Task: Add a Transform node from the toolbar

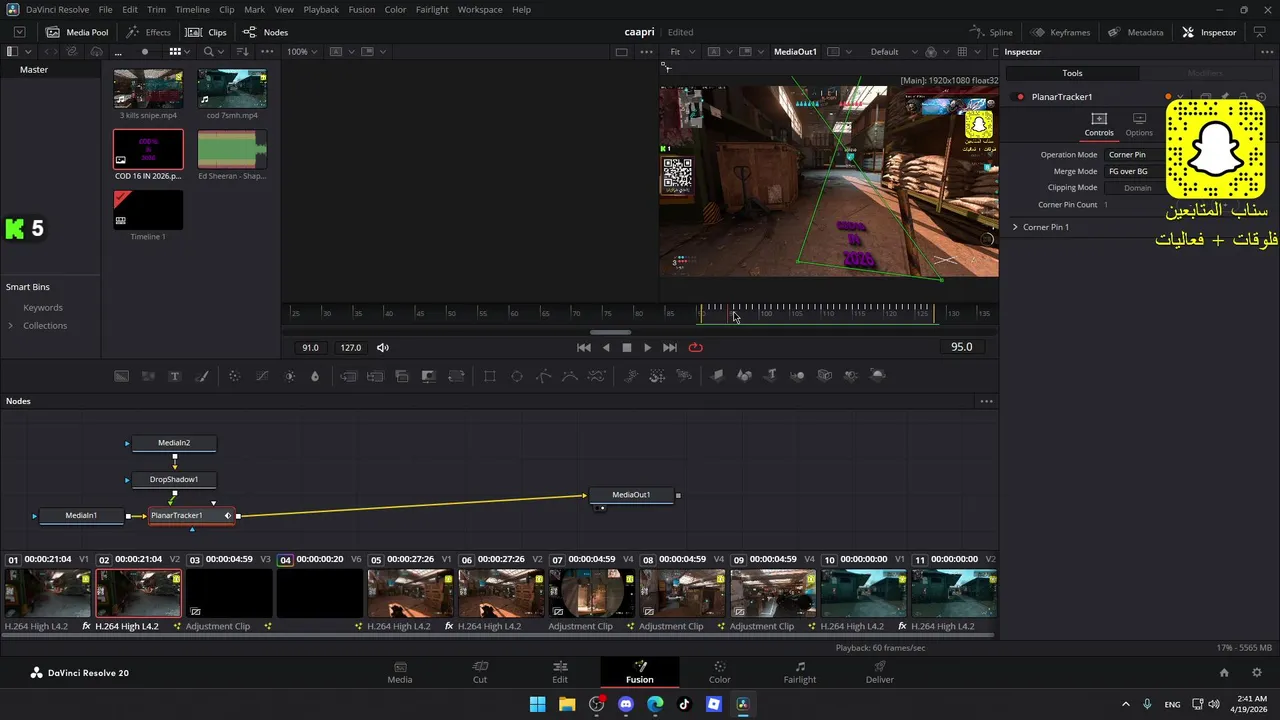Action: pos(456,376)
